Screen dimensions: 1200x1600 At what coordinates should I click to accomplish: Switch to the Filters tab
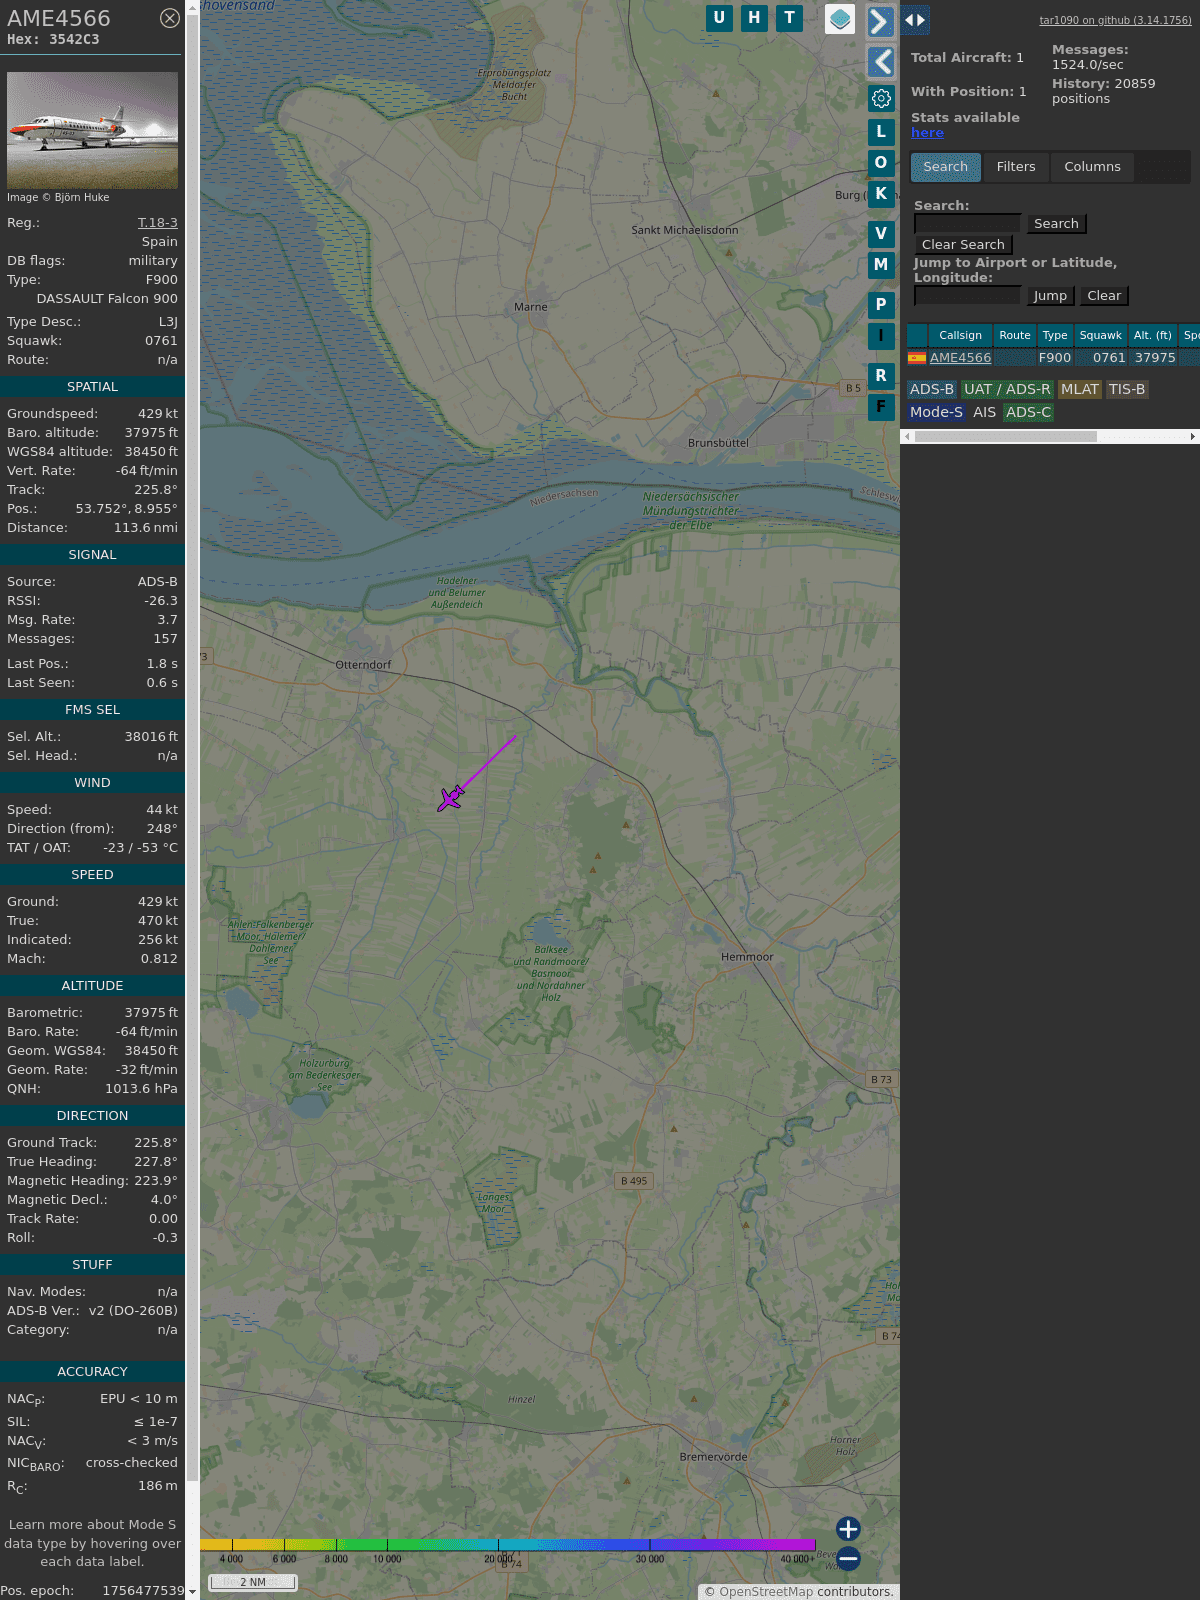pos(1016,167)
